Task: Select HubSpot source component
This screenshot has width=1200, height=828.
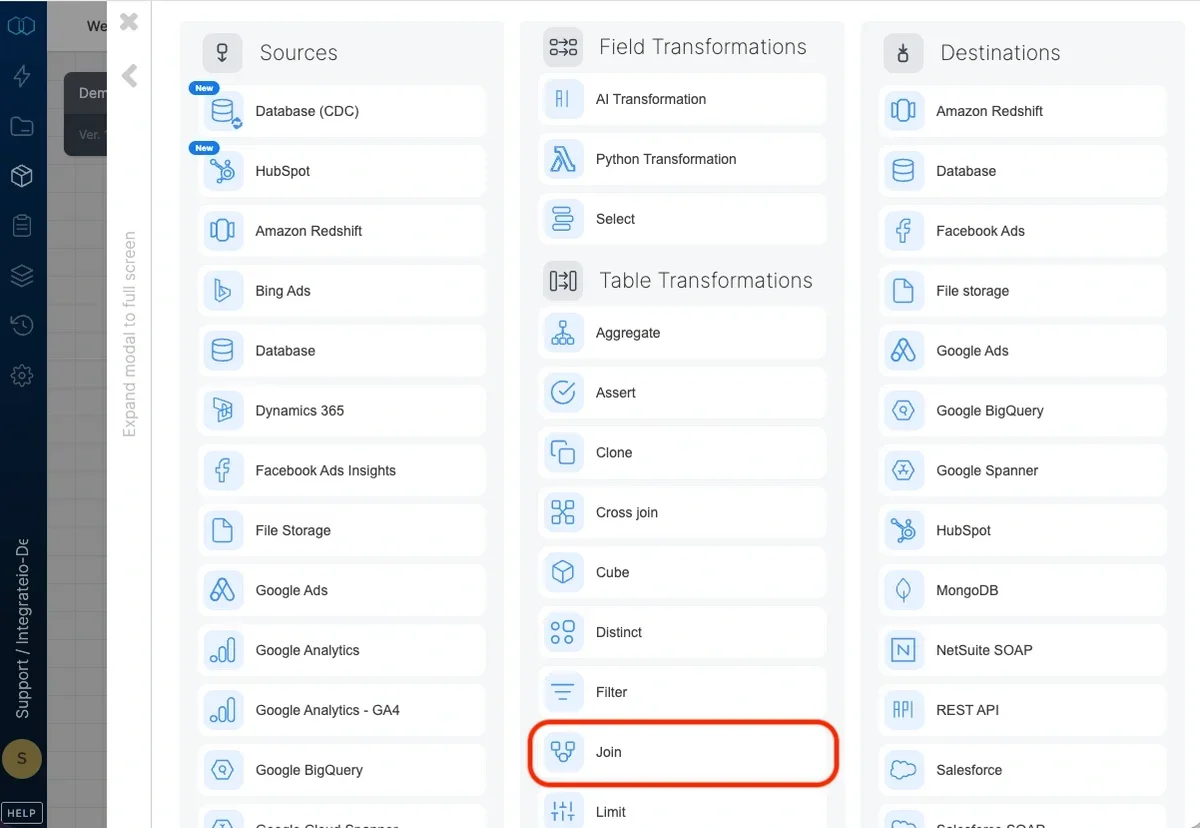Action: click(342, 171)
